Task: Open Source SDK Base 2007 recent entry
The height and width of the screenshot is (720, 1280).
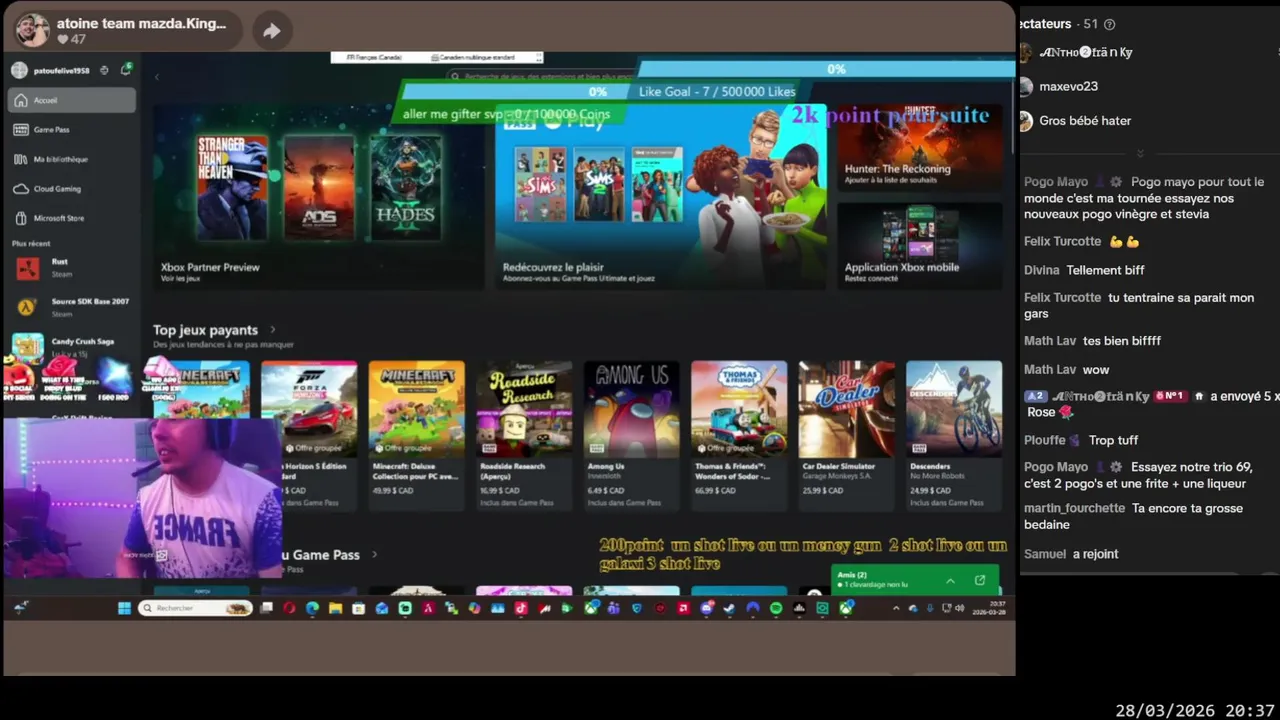Action: pyautogui.click(x=72, y=307)
